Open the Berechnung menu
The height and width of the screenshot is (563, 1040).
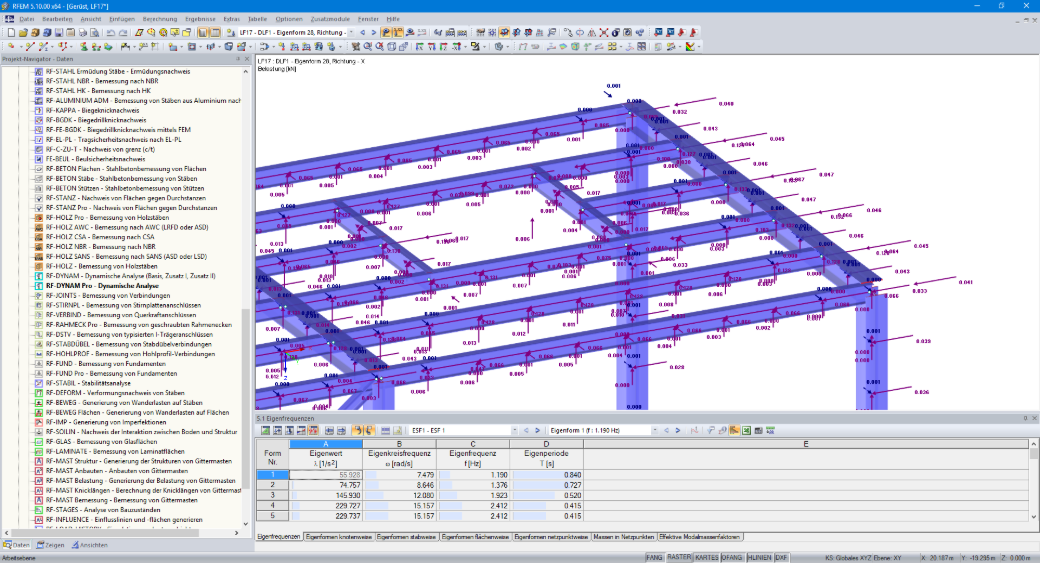pyautogui.click(x=160, y=19)
